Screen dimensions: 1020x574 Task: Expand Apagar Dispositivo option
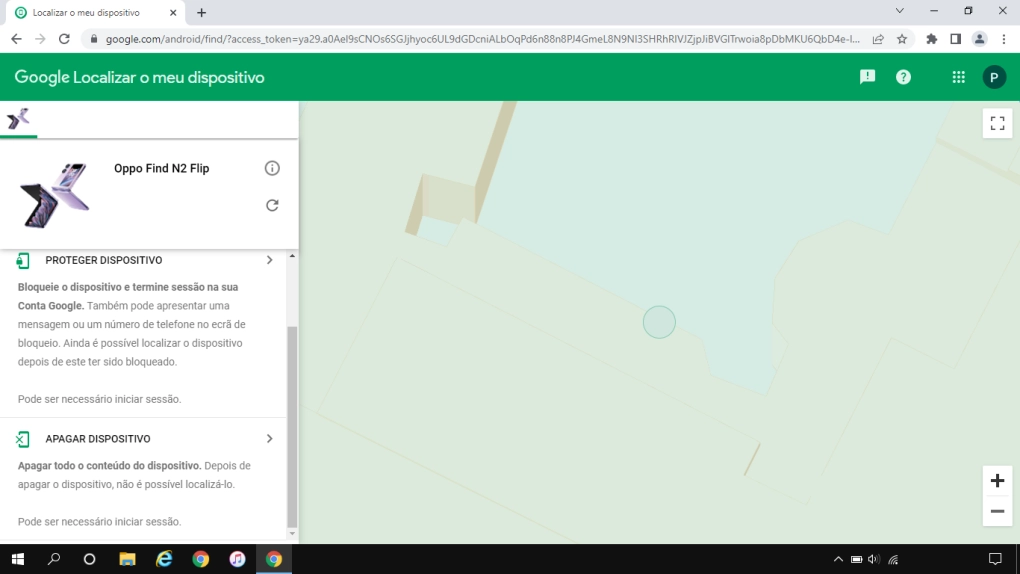click(269, 439)
